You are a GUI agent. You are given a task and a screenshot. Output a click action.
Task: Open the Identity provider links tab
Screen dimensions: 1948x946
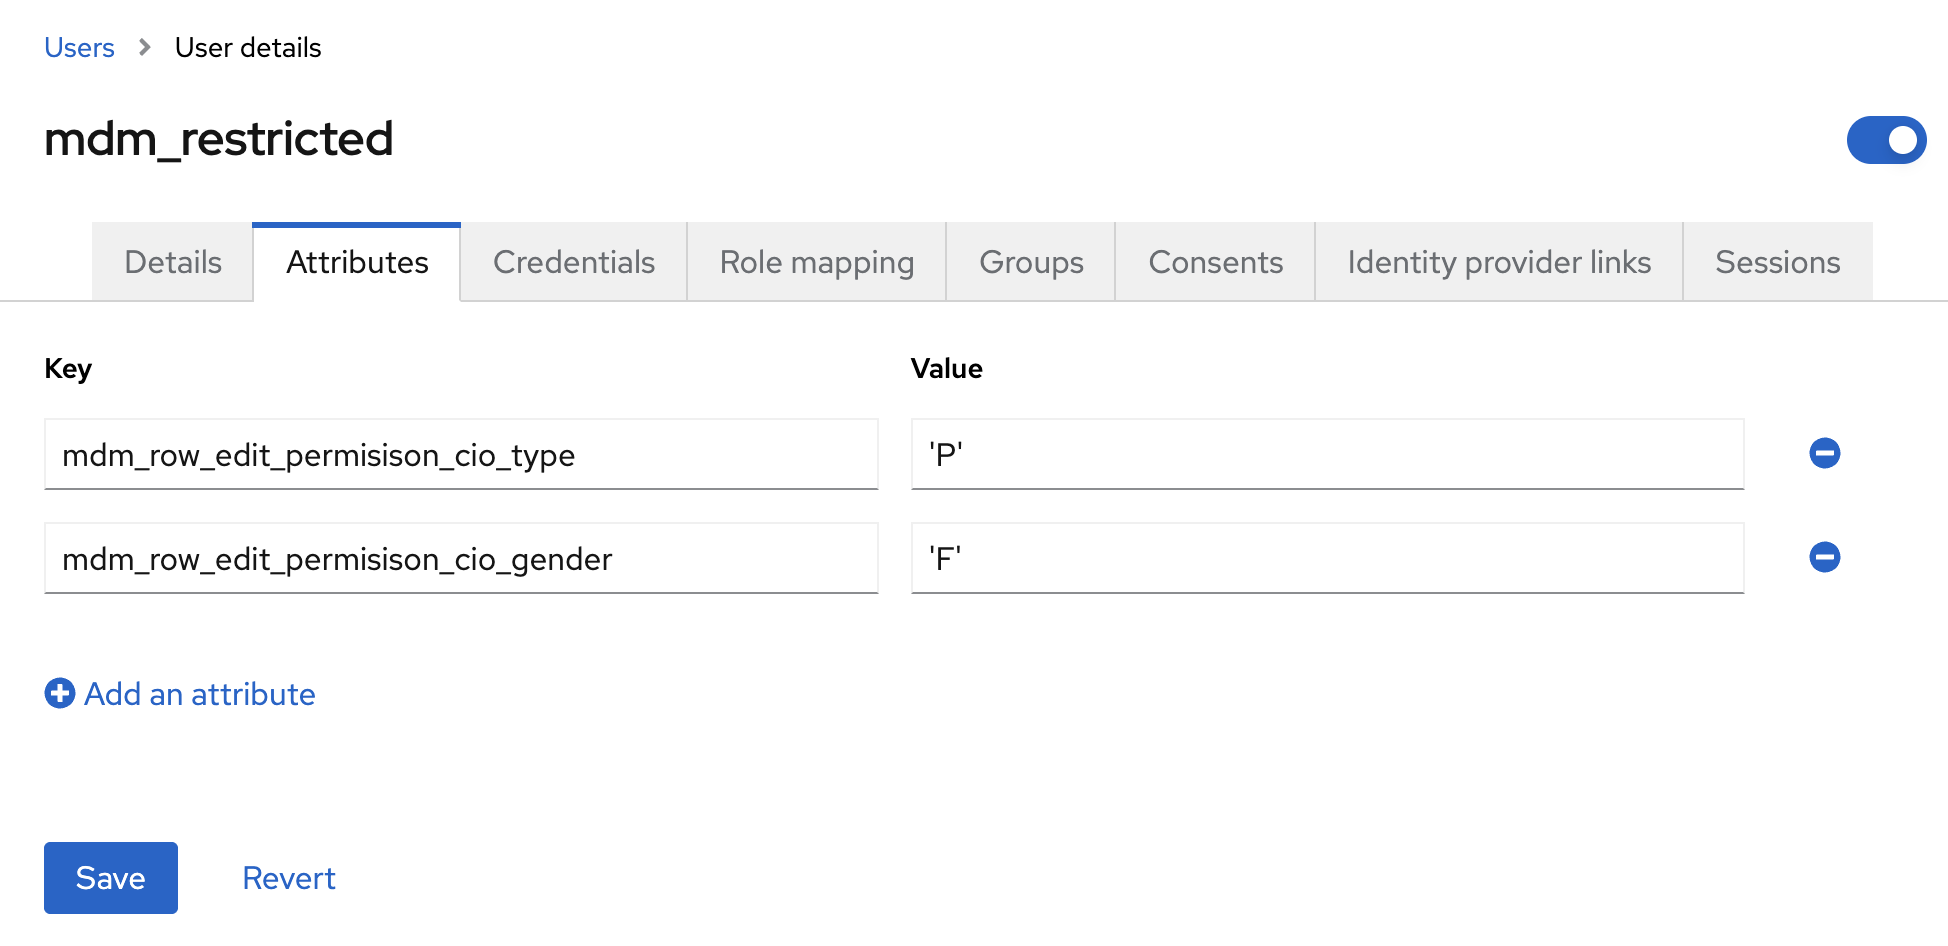click(1497, 262)
